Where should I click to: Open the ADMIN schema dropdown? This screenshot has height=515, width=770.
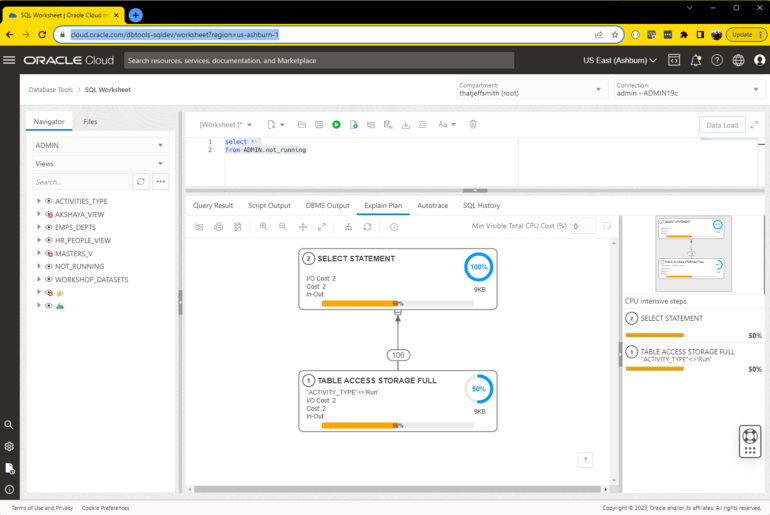click(100, 145)
